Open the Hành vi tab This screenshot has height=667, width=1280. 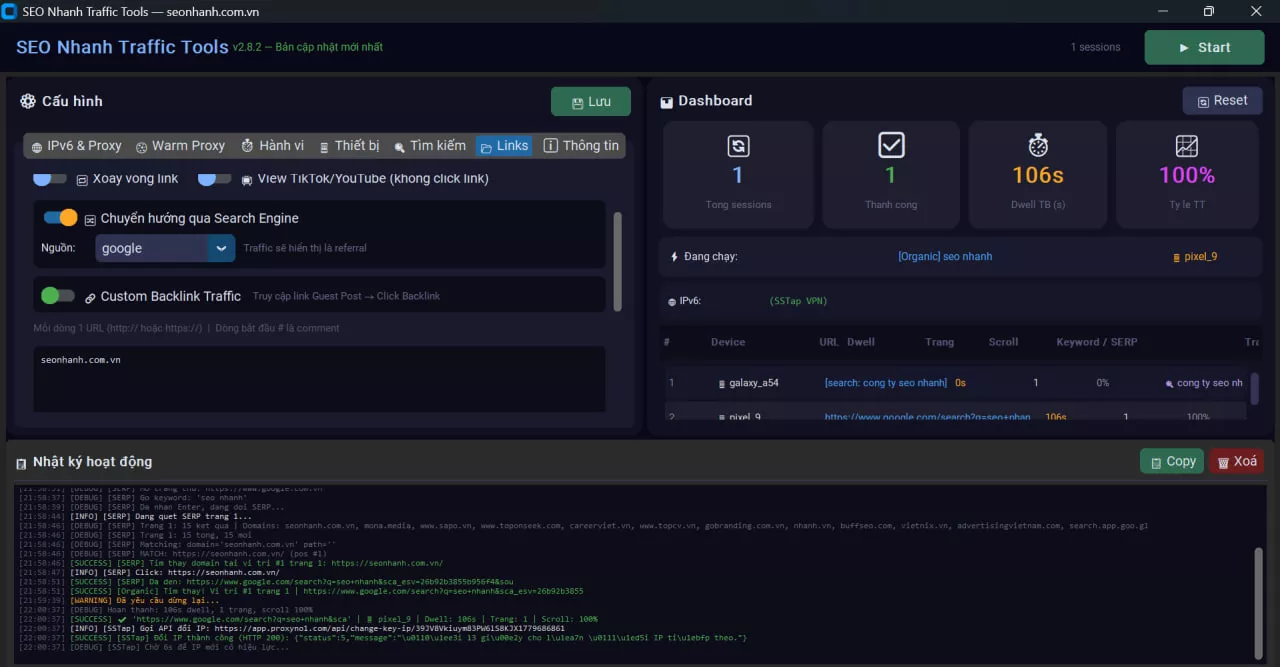272,146
